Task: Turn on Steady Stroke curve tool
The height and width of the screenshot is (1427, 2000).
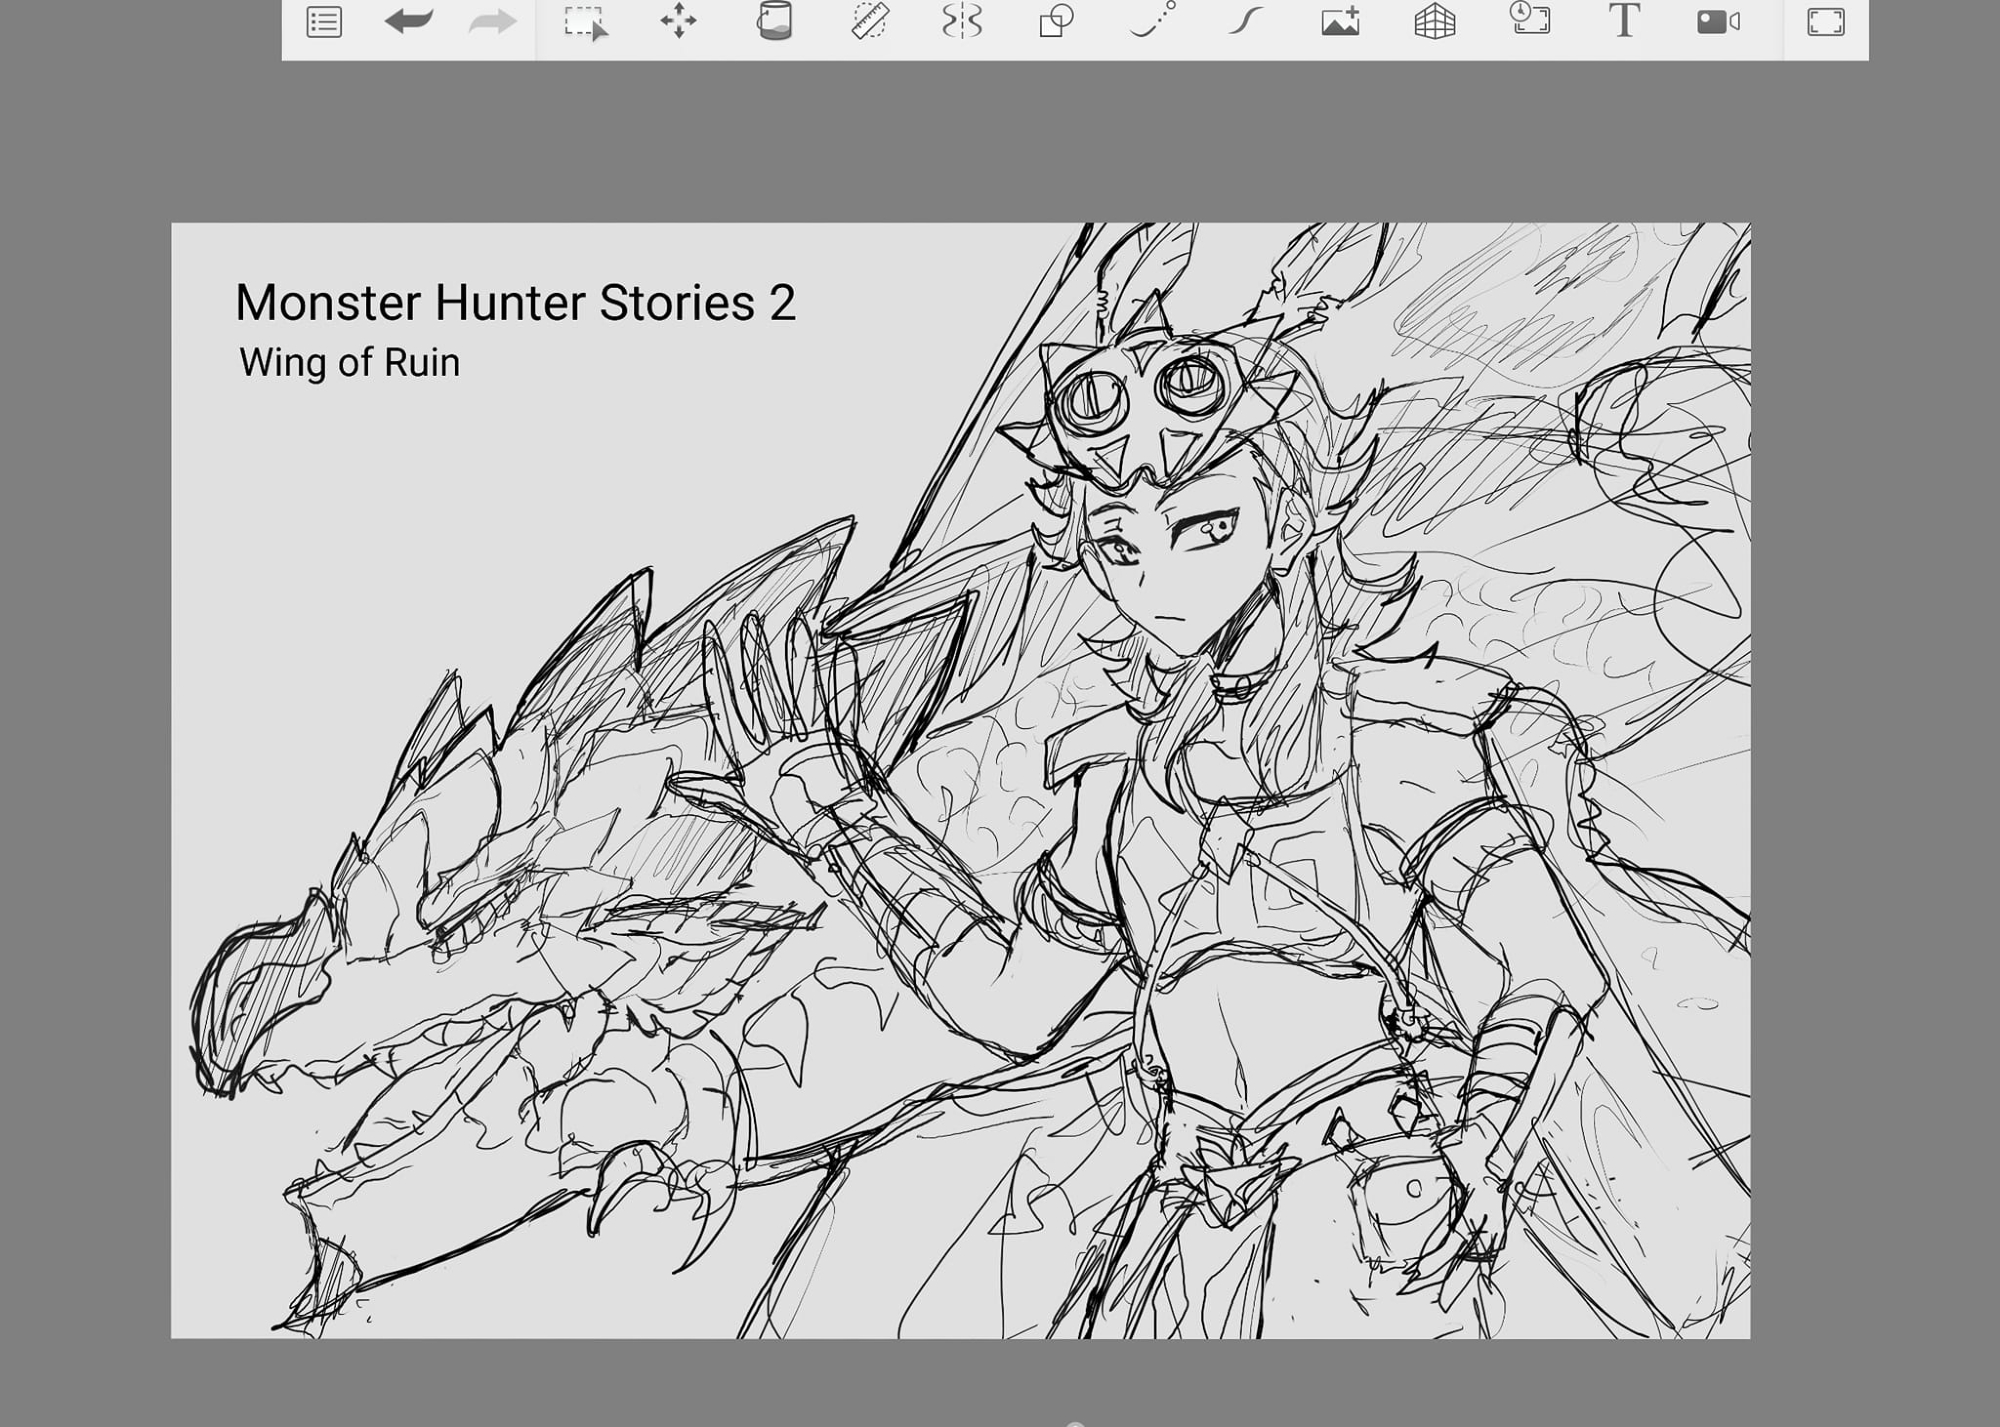Action: click(x=1245, y=22)
